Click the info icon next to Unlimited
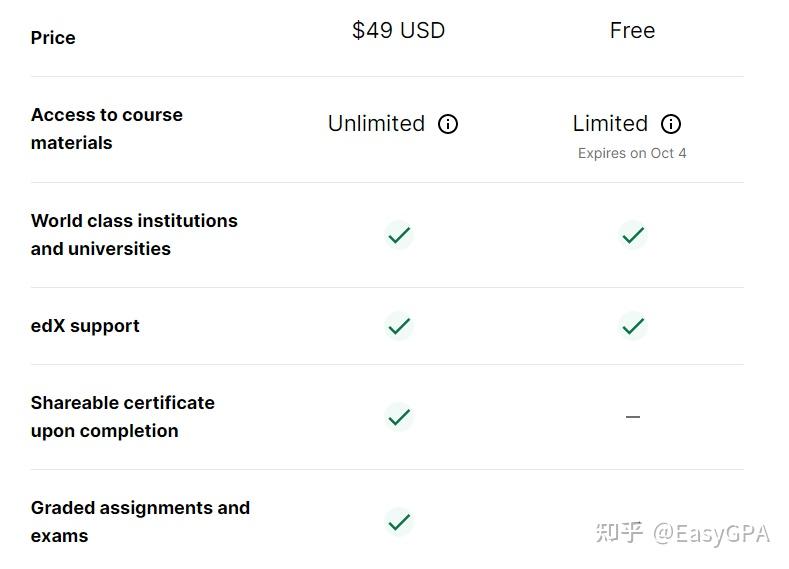The image size is (789, 569). coord(448,124)
